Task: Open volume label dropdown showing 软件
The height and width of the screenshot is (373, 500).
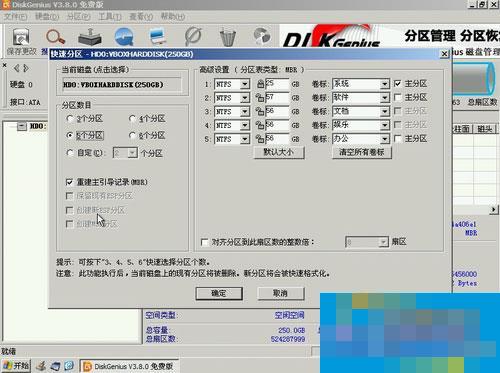Action: point(385,98)
